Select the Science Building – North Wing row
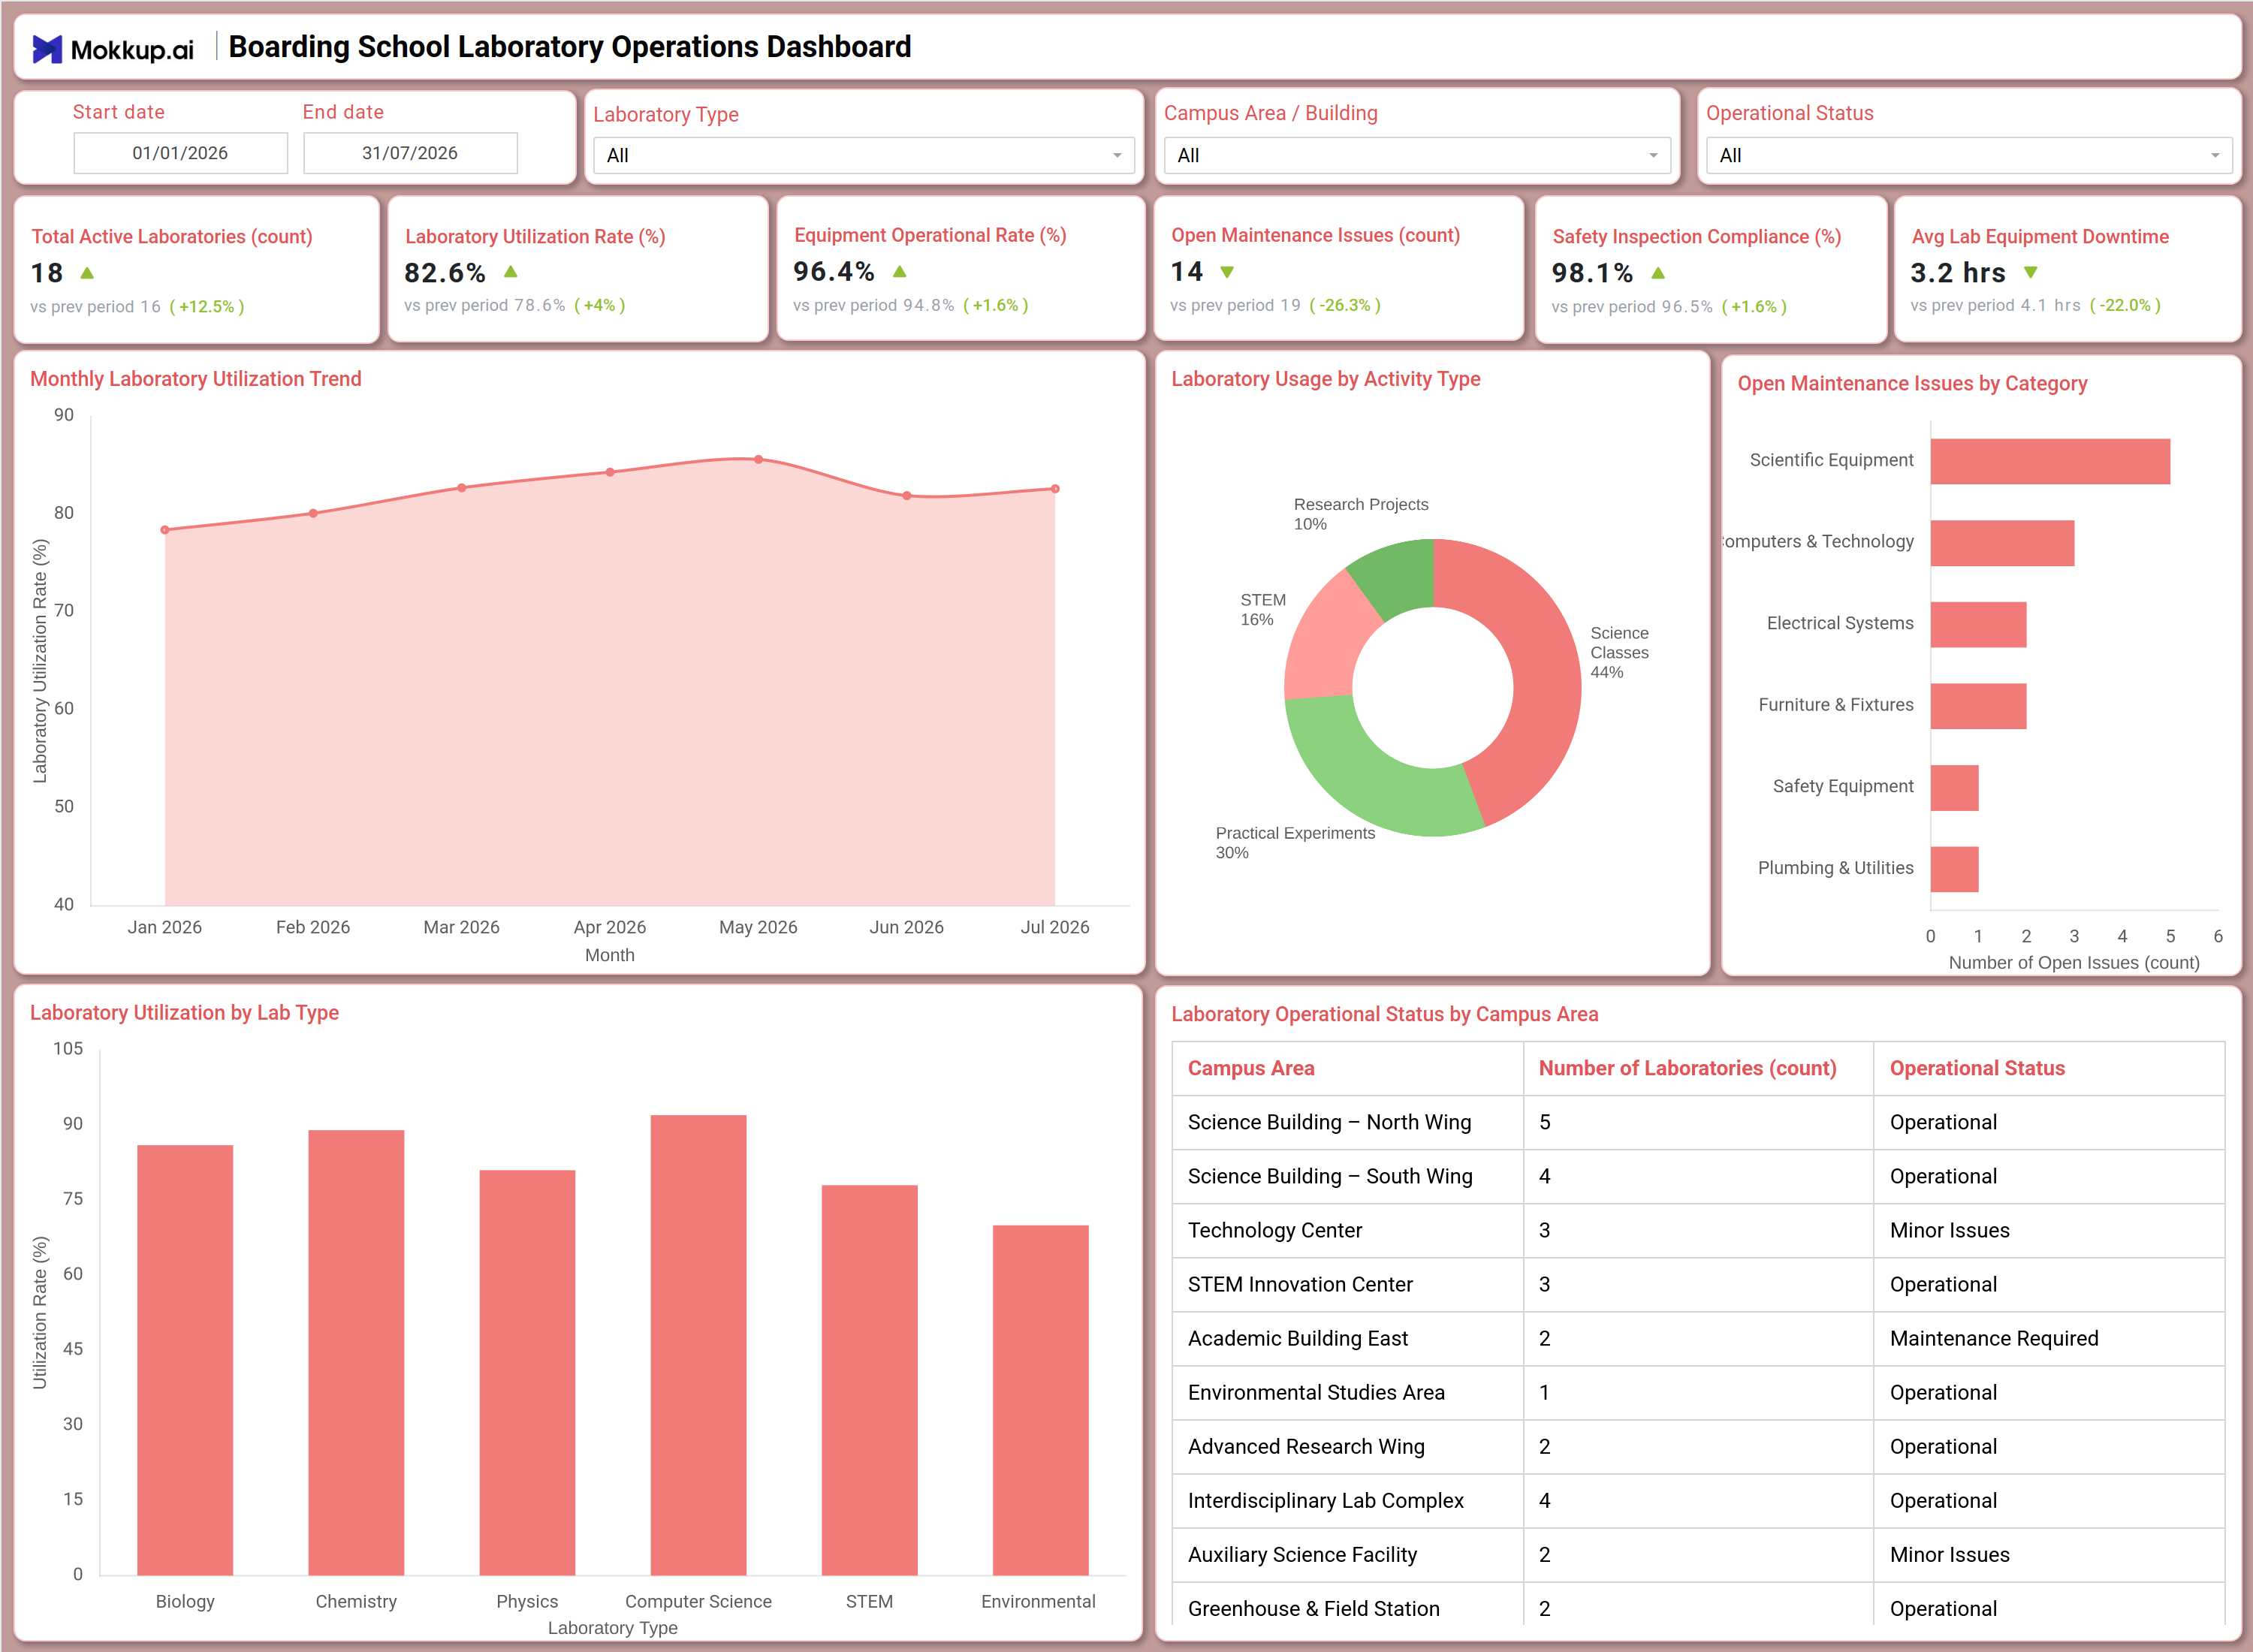Viewport: 2253px width, 1652px height. [1698, 1122]
